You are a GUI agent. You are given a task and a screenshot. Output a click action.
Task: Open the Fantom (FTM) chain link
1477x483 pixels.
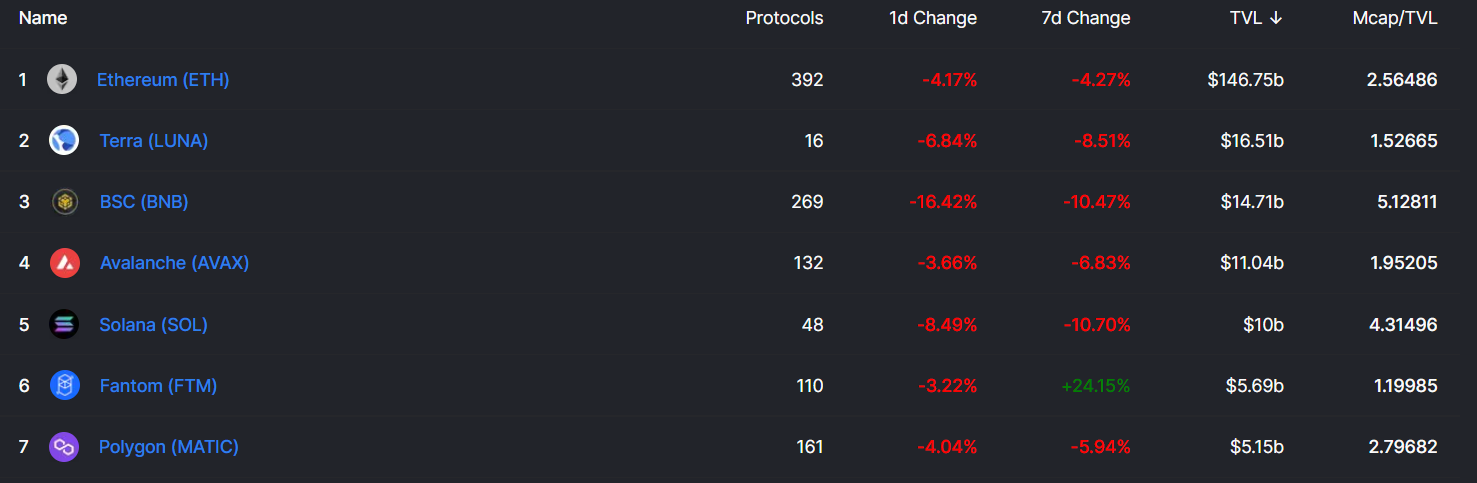[159, 386]
